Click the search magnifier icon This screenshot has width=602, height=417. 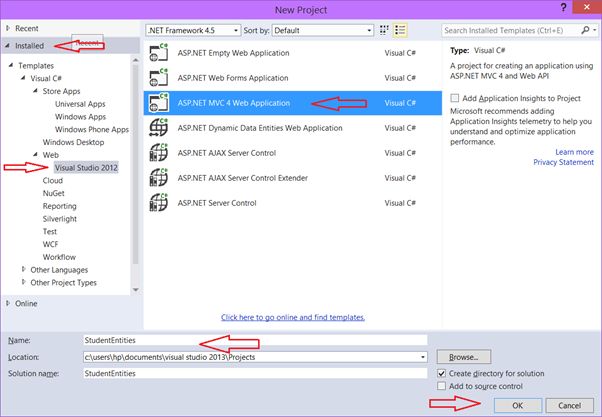pos(585,30)
